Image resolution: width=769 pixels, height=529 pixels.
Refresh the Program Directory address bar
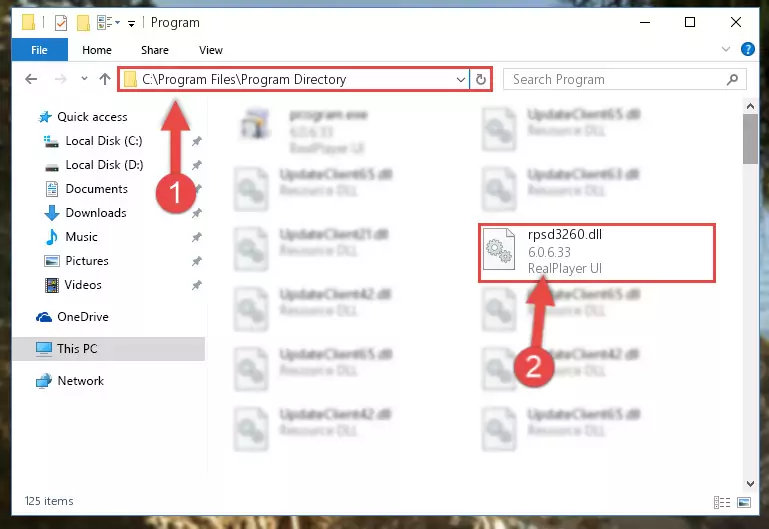click(x=481, y=79)
